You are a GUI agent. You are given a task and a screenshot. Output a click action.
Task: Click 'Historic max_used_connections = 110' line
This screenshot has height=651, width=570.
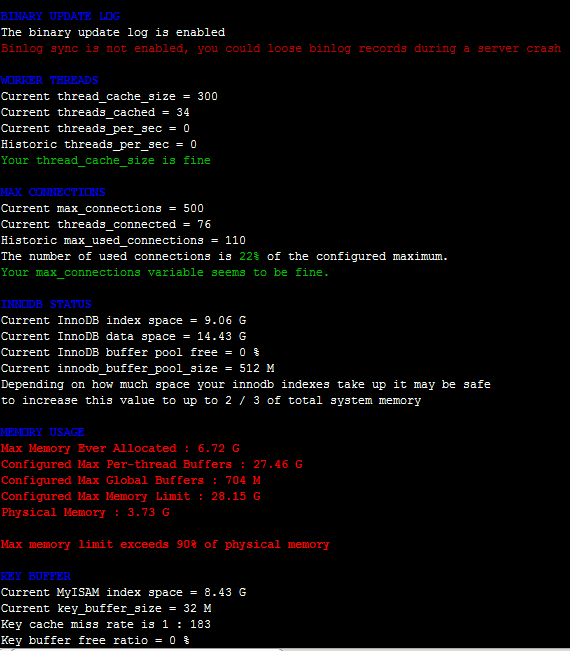point(123,240)
